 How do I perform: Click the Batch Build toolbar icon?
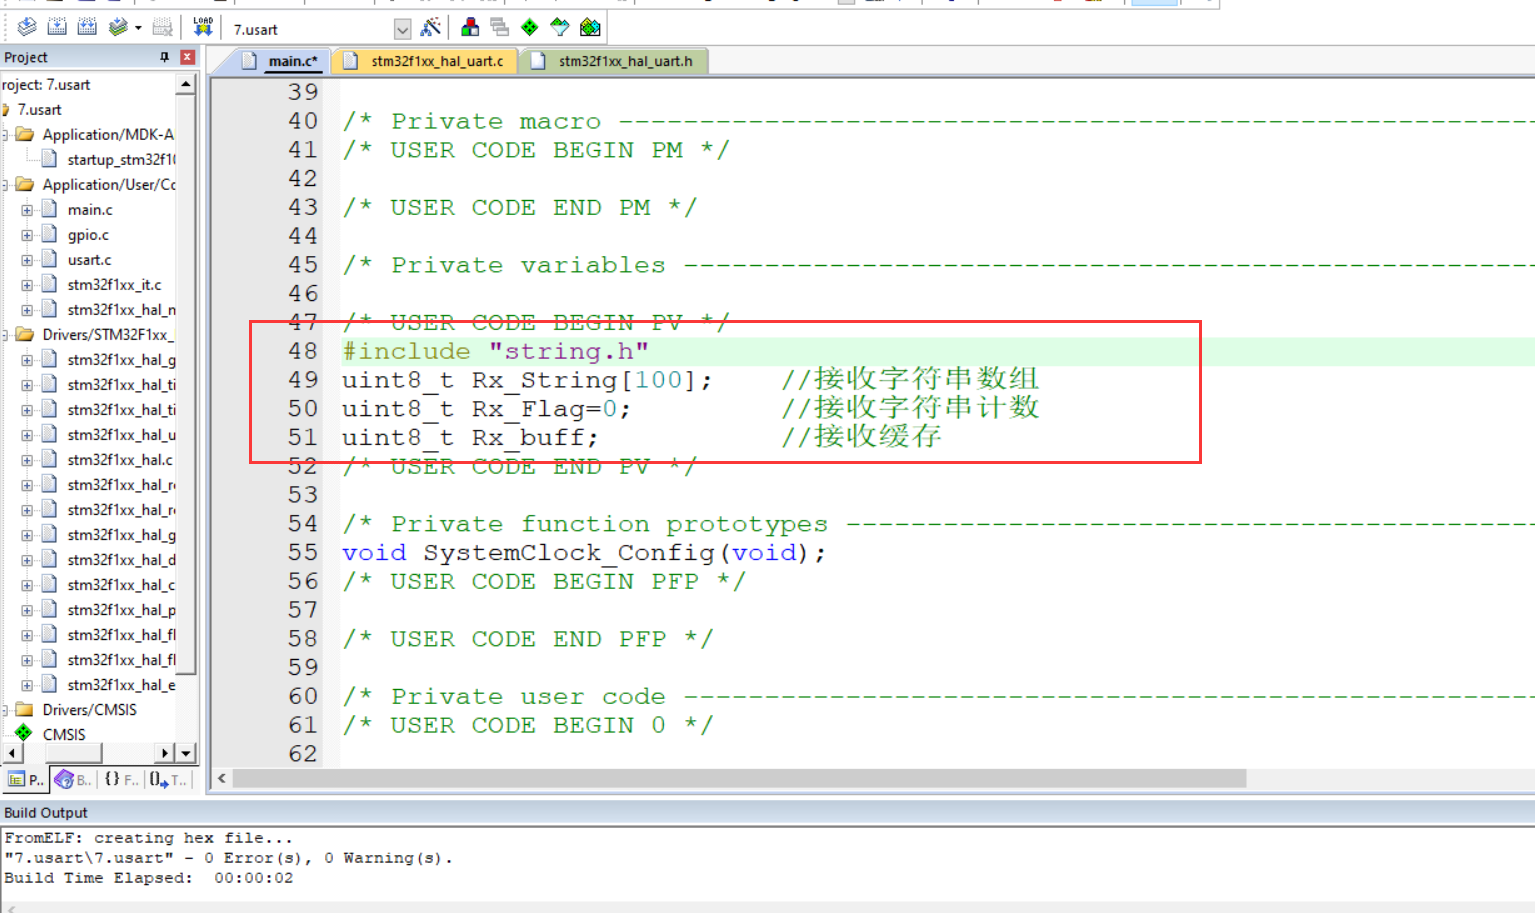tap(118, 27)
